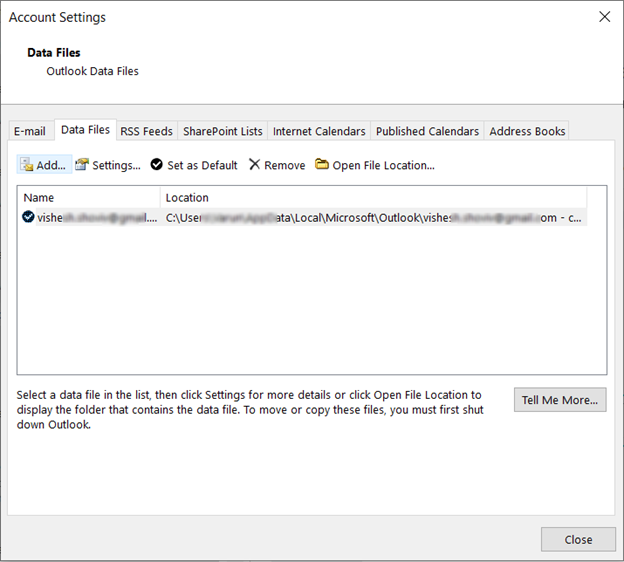Go to the SharePoint Lists tab

pos(223,131)
